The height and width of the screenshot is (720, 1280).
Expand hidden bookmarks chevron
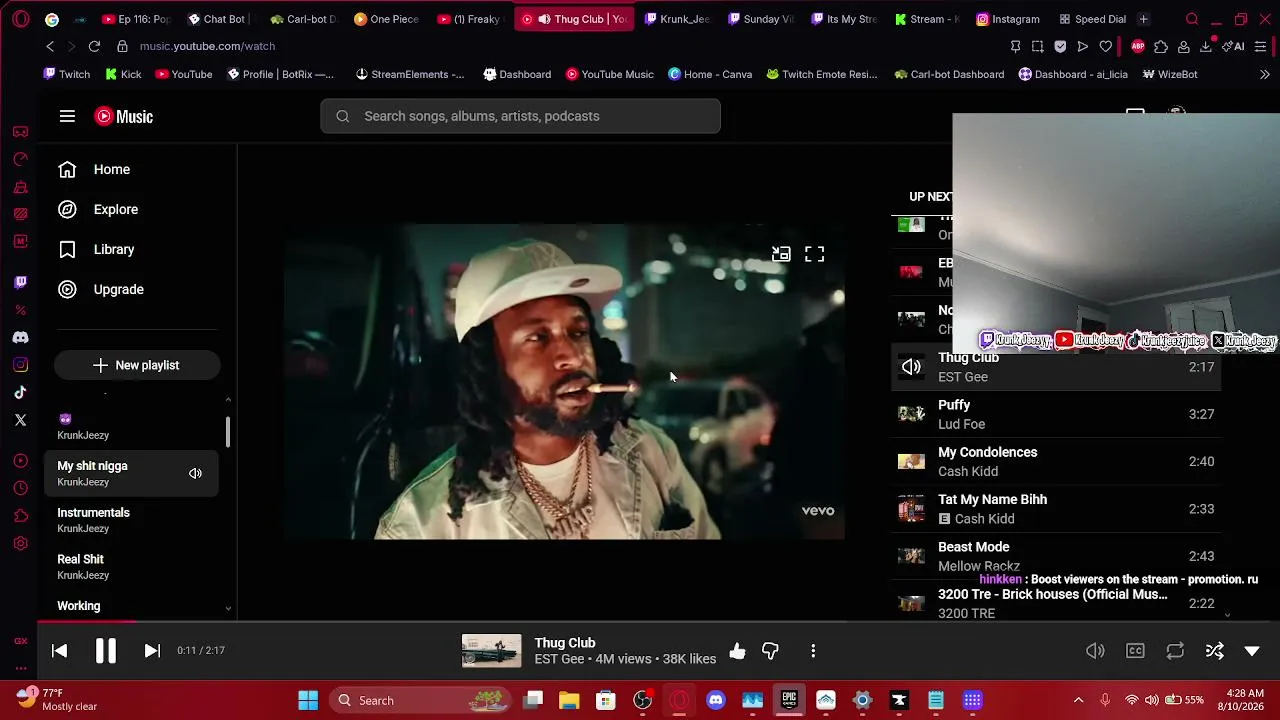tap(1265, 74)
